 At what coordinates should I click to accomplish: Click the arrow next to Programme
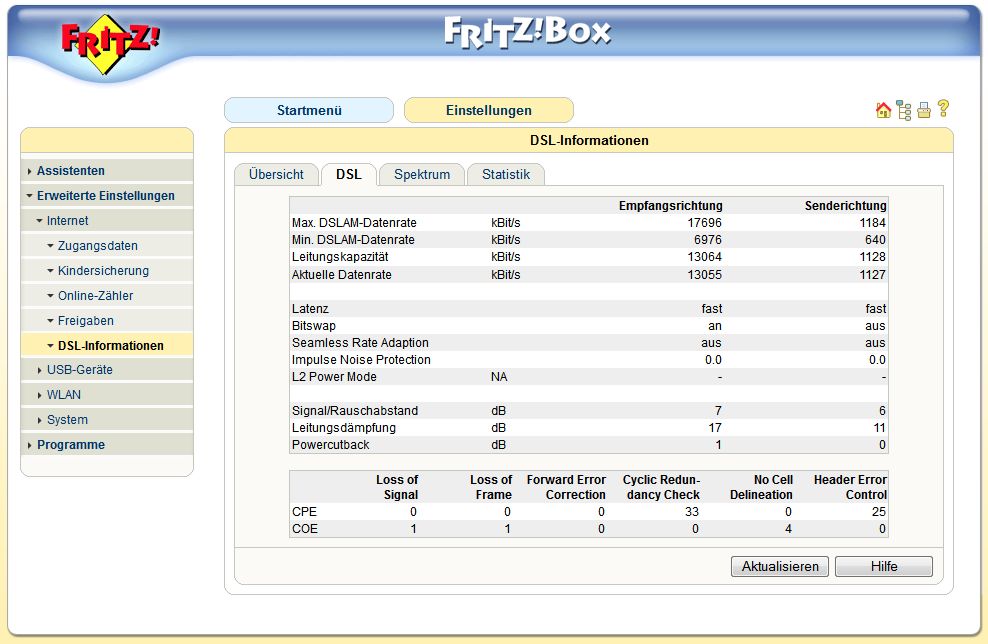point(30,446)
